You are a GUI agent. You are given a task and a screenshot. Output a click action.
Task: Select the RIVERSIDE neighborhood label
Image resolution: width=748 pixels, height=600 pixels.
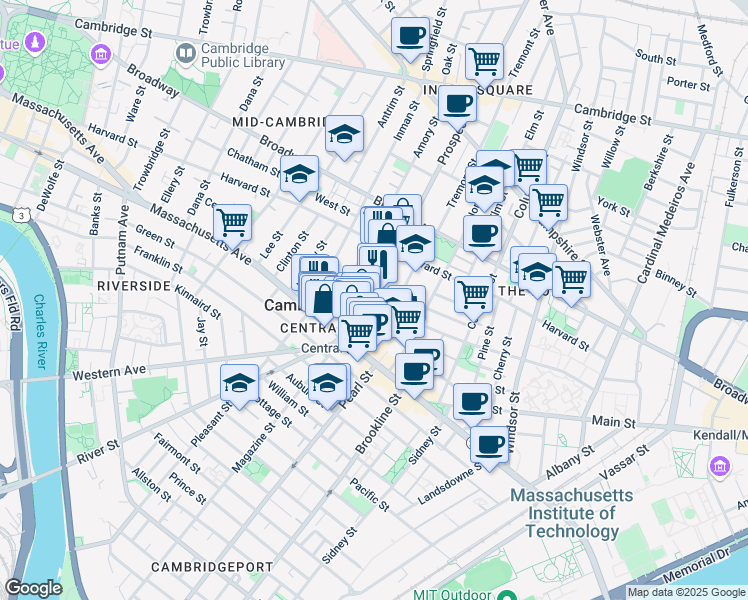[134, 286]
